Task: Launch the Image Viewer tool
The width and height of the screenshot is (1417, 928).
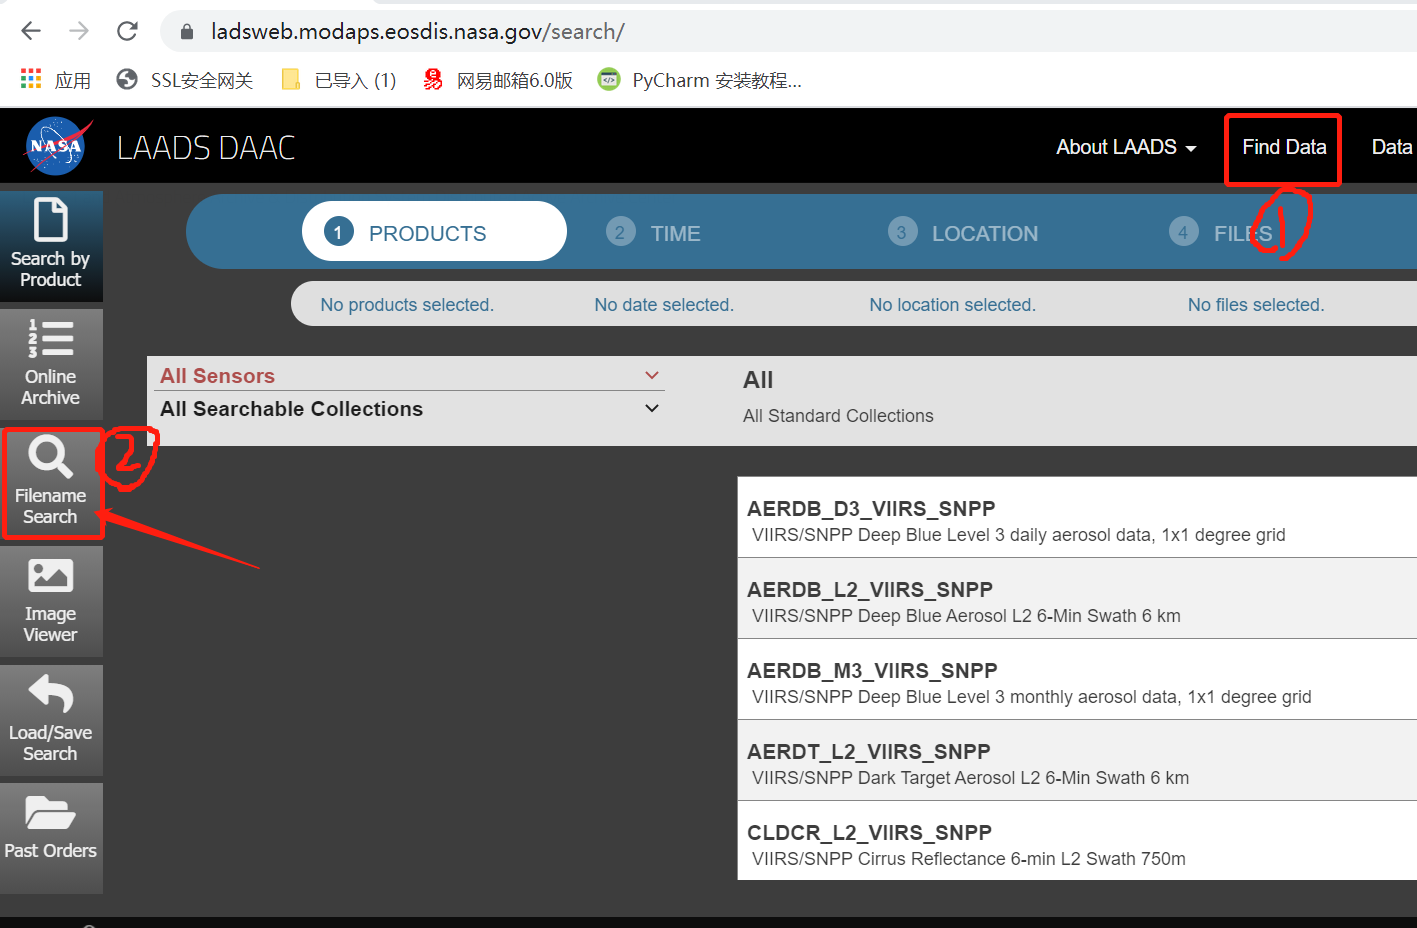Action: [51, 601]
